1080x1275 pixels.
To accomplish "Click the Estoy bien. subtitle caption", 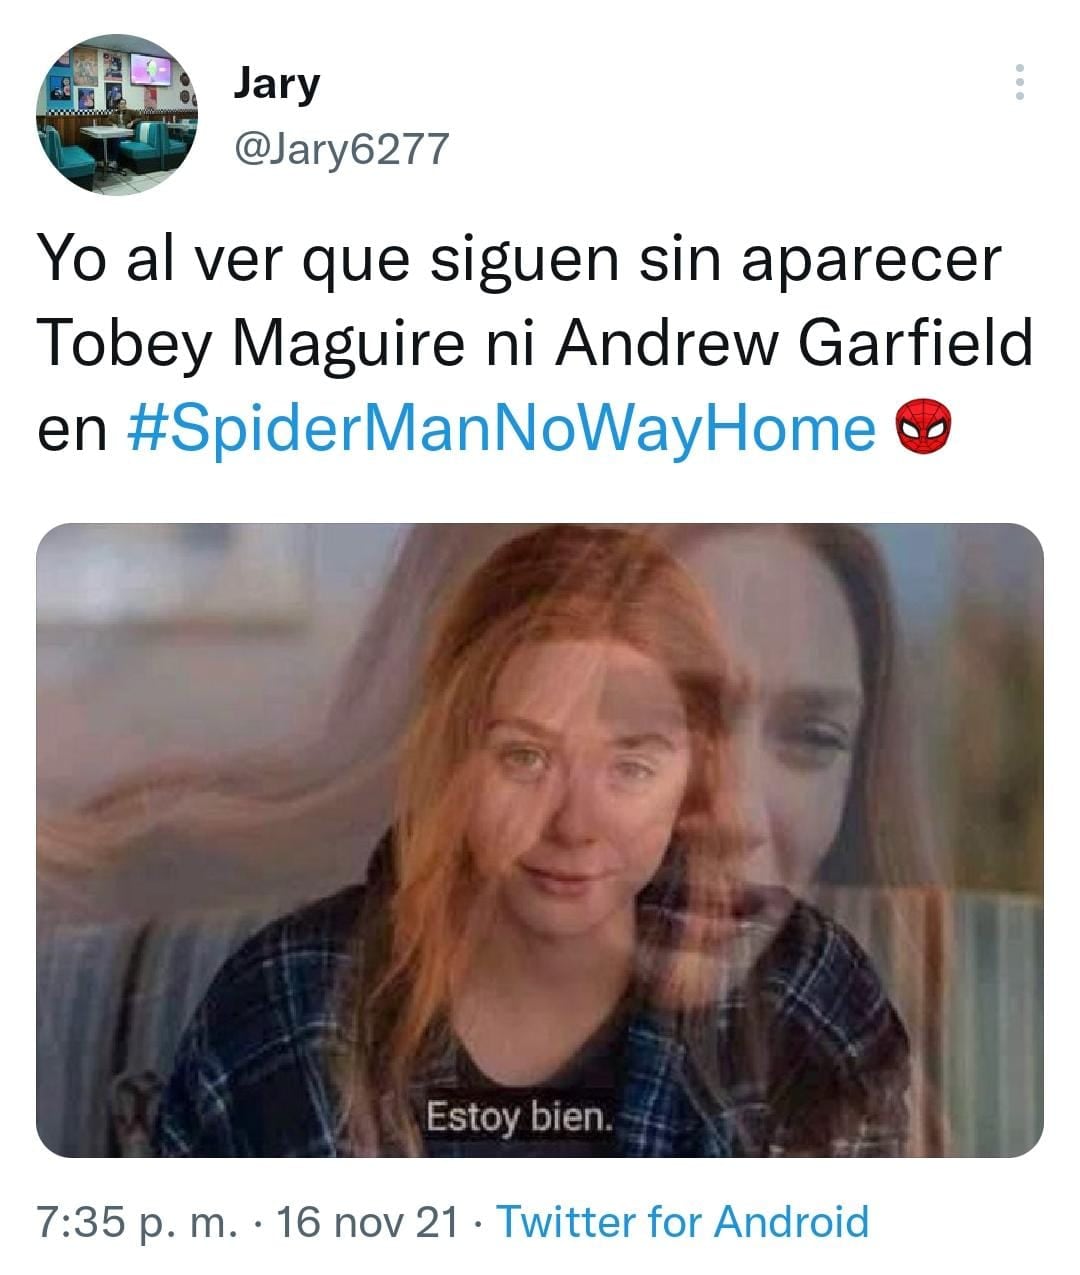I will (x=518, y=1116).
